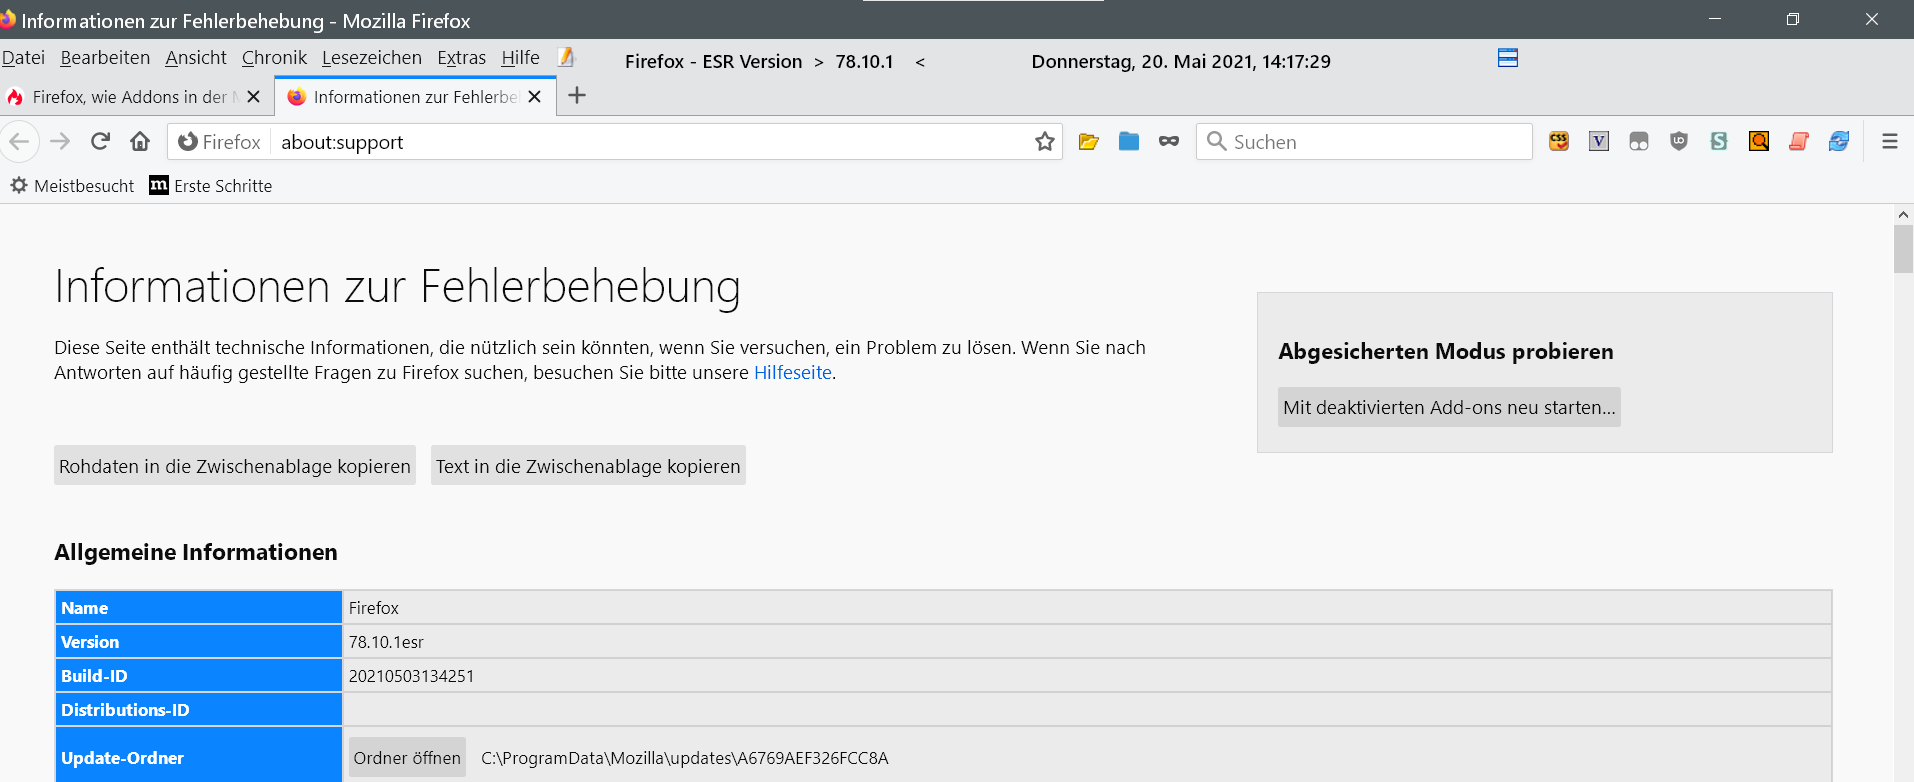Open the Tampermonkey extension icon

(1639, 142)
